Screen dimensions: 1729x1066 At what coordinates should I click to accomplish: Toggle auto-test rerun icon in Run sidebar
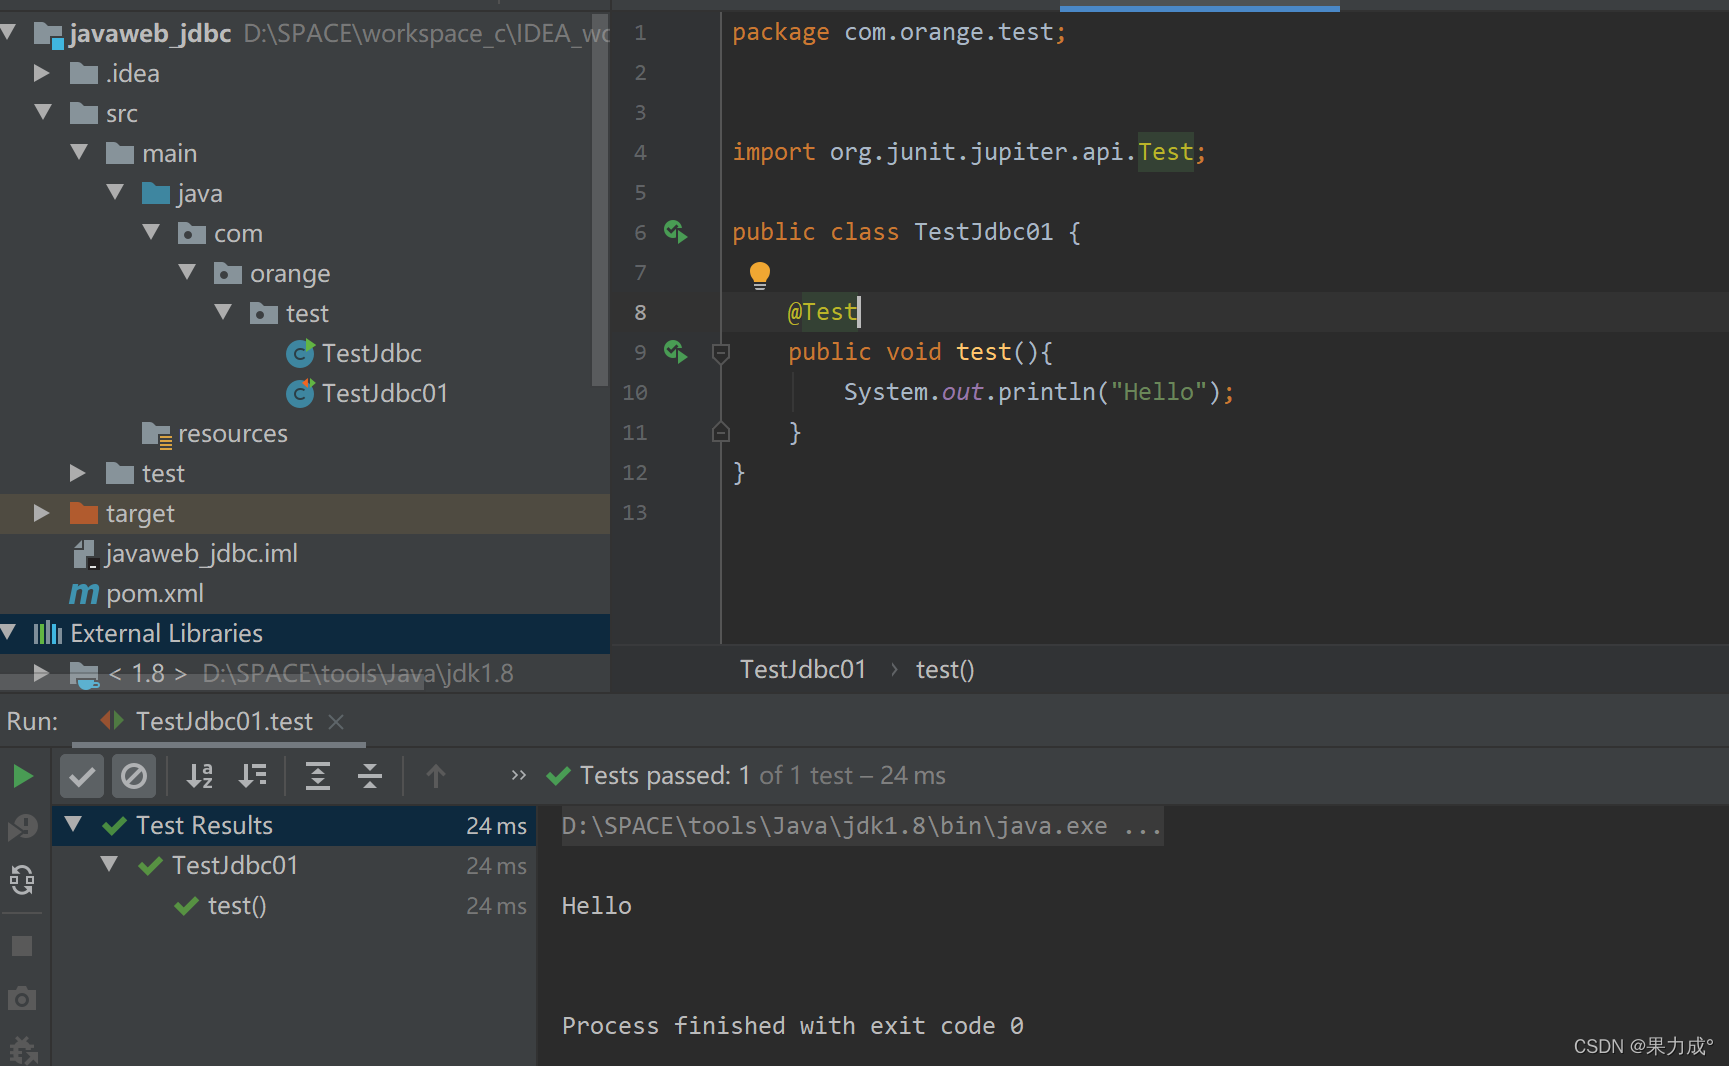22,880
